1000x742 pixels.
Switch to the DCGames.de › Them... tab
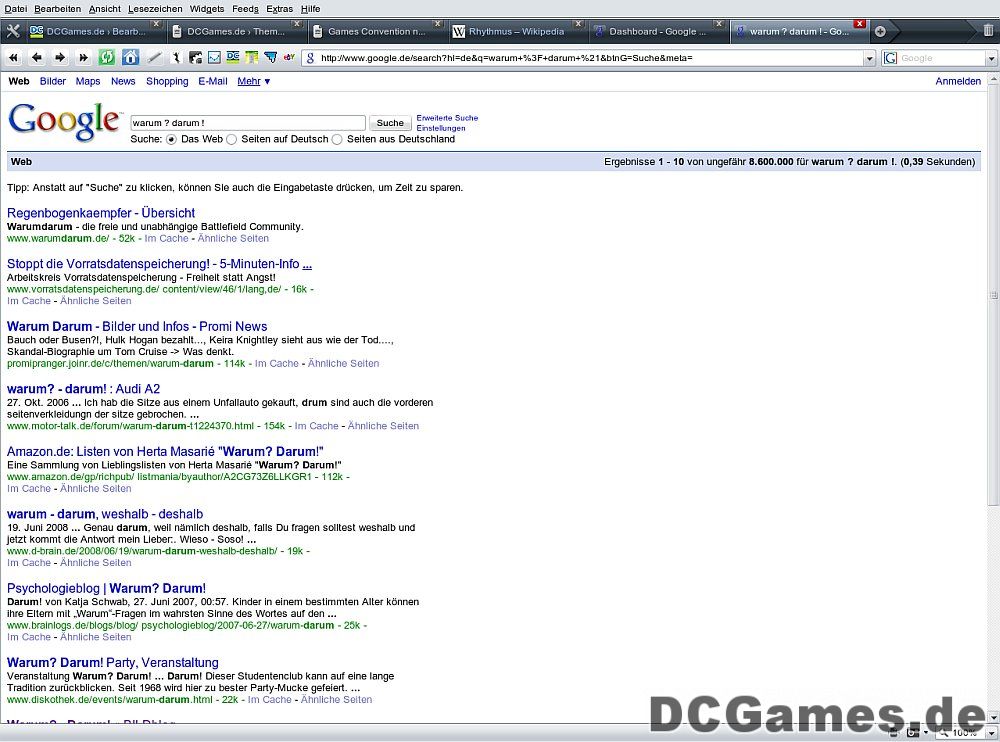click(236, 31)
